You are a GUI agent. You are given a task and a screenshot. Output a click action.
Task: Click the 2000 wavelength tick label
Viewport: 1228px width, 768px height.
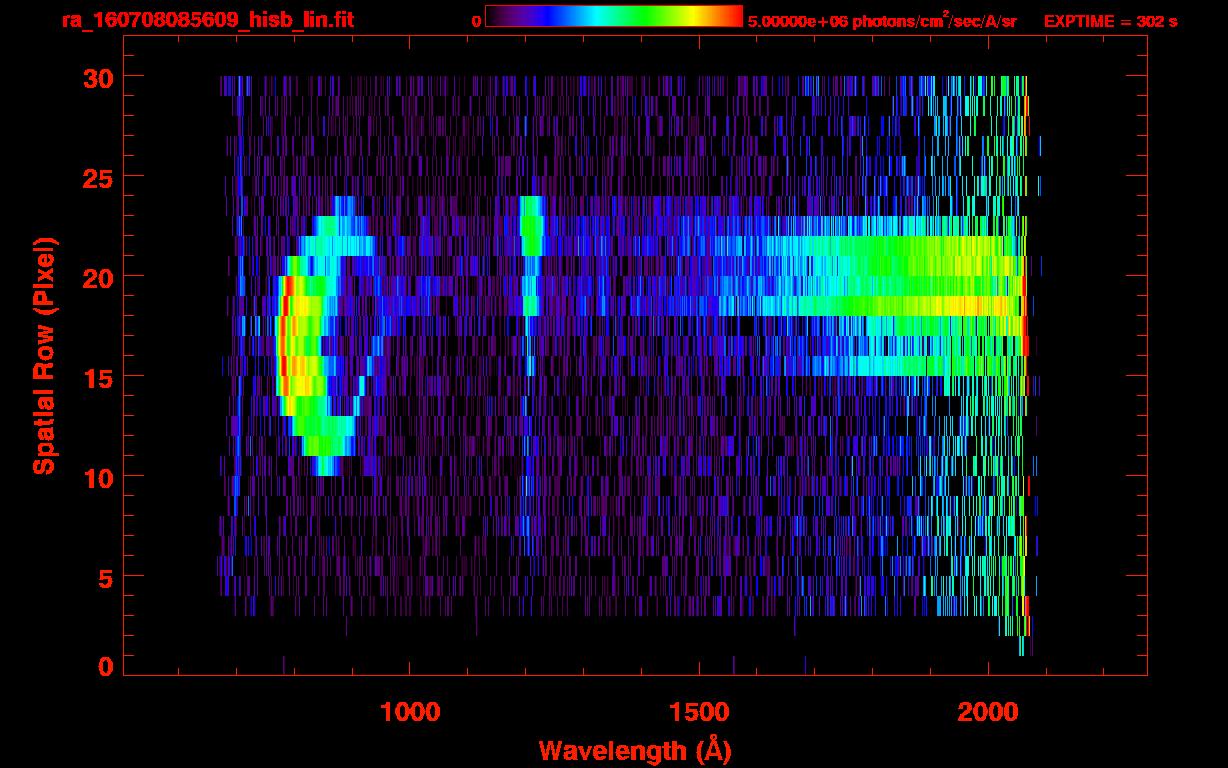(987, 712)
